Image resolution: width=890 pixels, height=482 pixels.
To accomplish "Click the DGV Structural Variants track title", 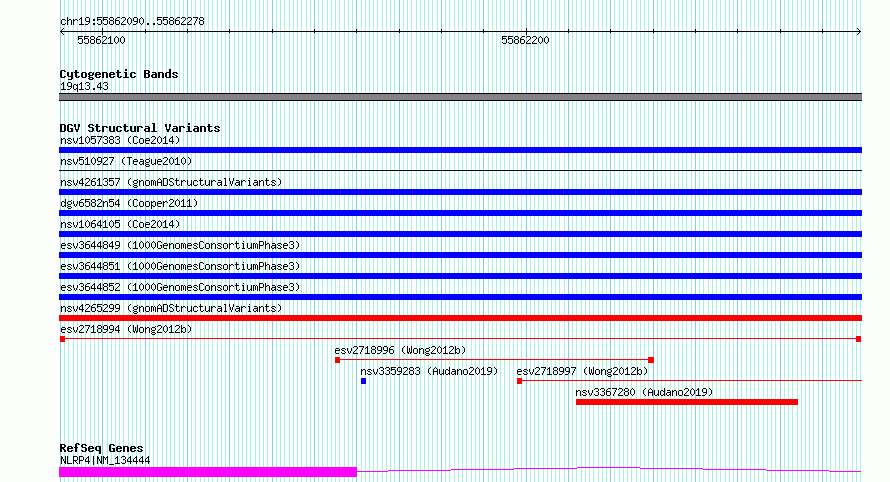I will coord(140,128).
